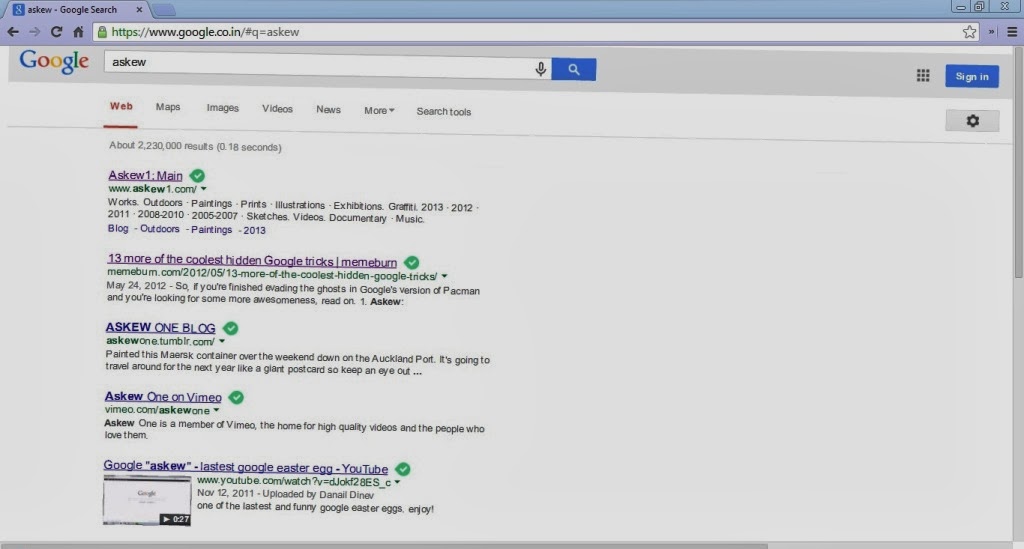Viewport: 1024px width, 549px height.
Task: Show hidden extensions chevron icon
Action: coord(991,32)
